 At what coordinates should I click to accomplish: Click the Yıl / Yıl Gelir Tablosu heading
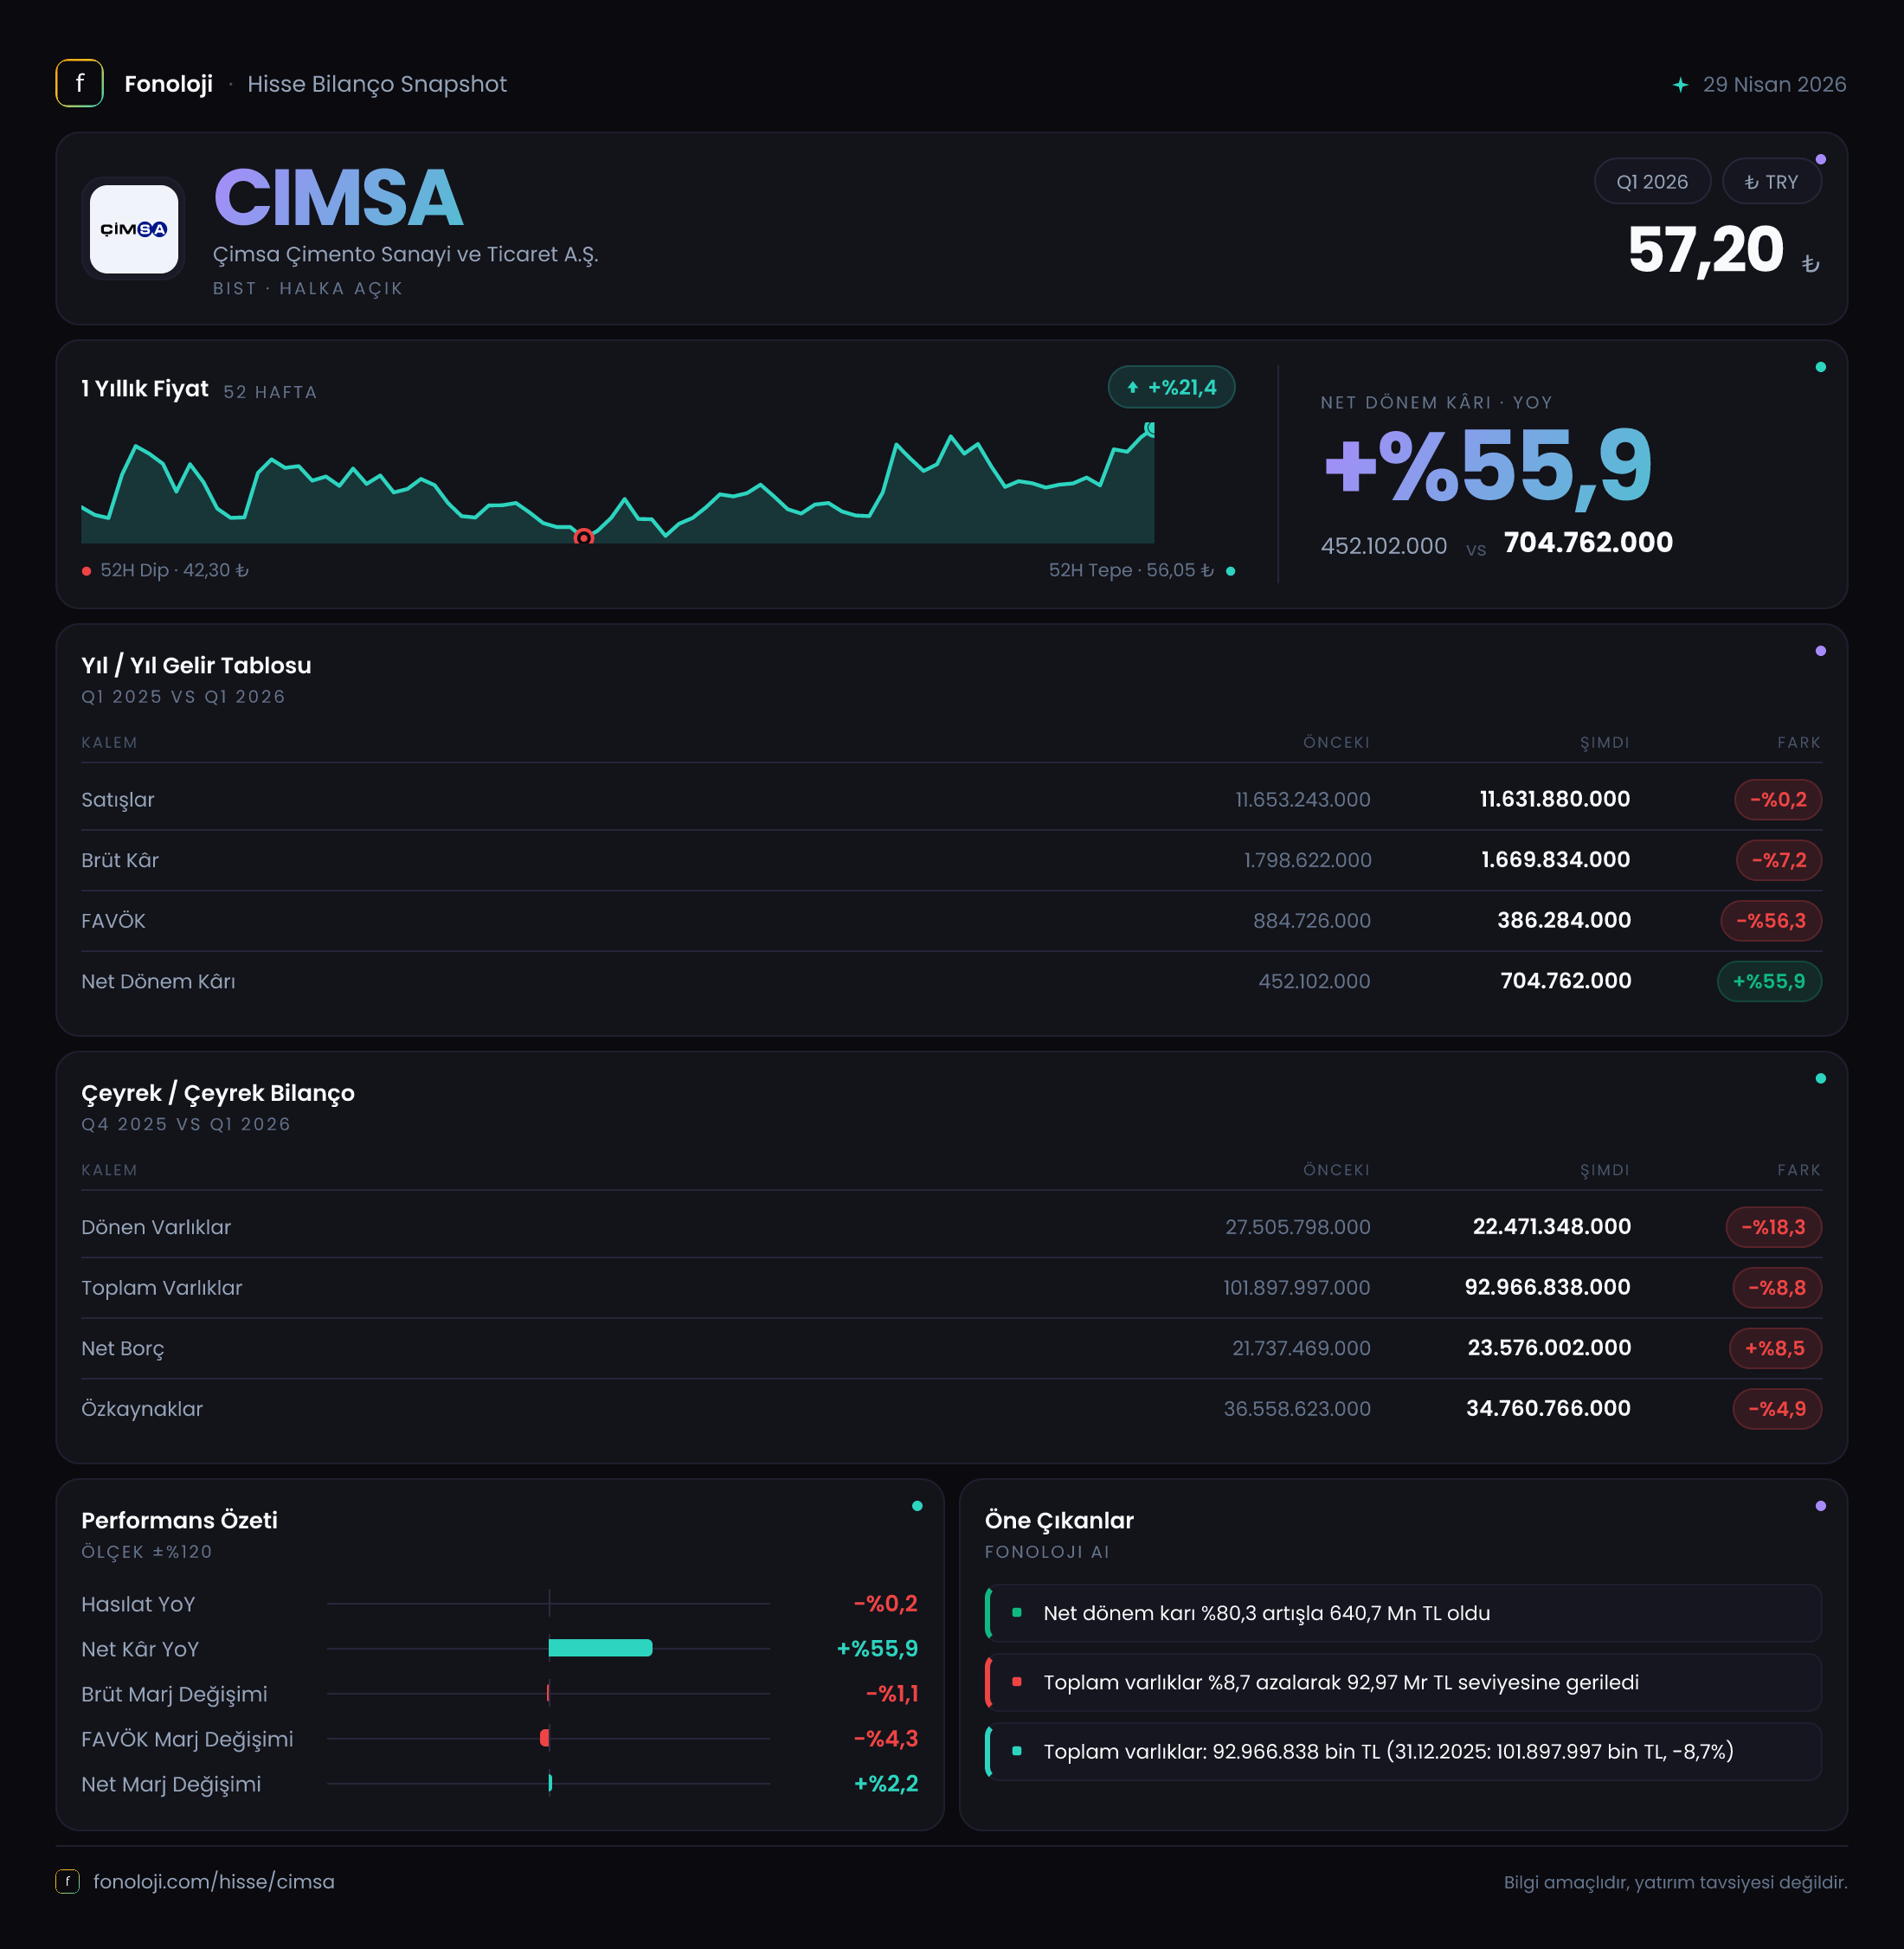(196, 665)
